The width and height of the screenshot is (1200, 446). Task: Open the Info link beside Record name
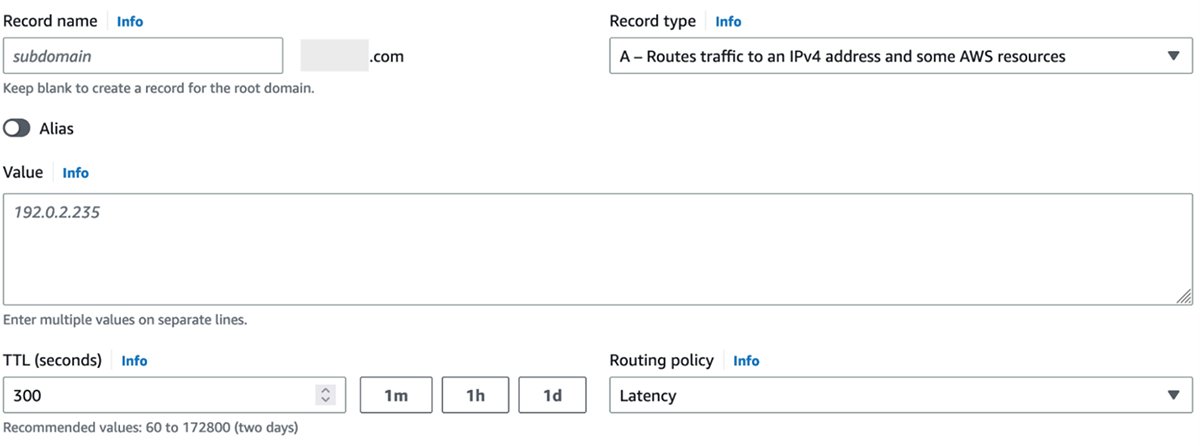point(130,21)
